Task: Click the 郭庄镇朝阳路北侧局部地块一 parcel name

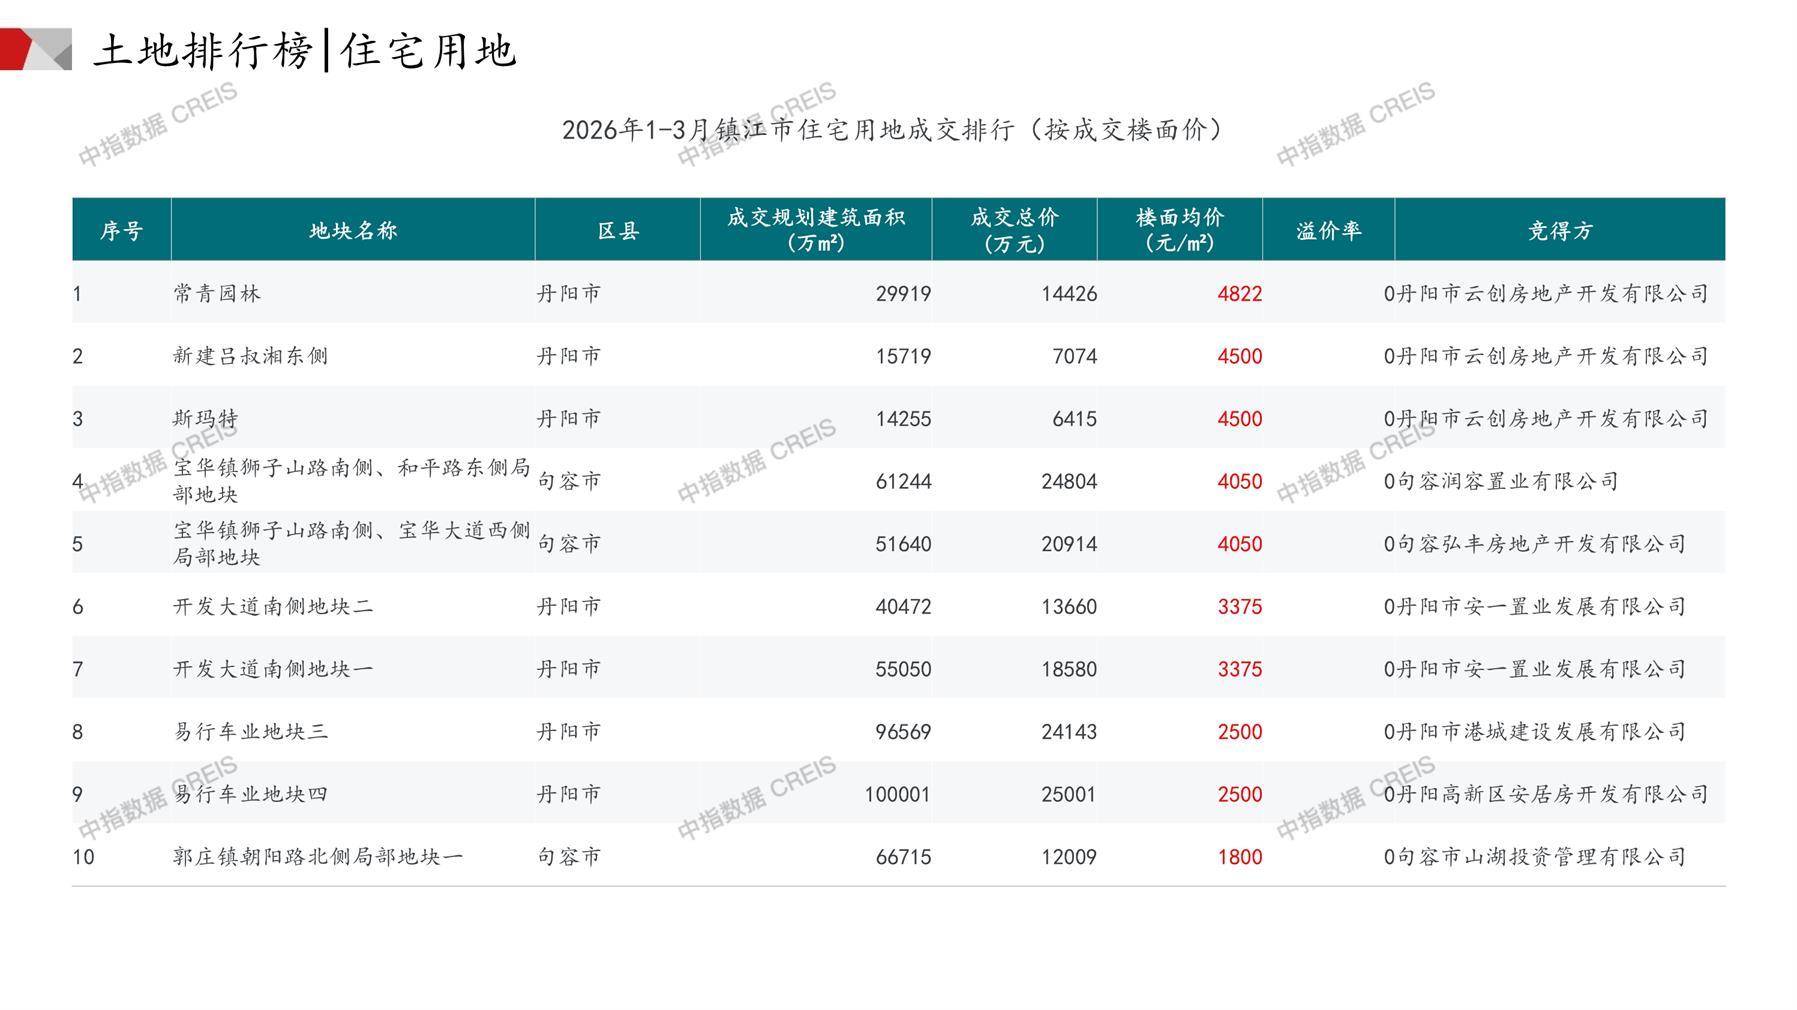Action: [318, 857]
